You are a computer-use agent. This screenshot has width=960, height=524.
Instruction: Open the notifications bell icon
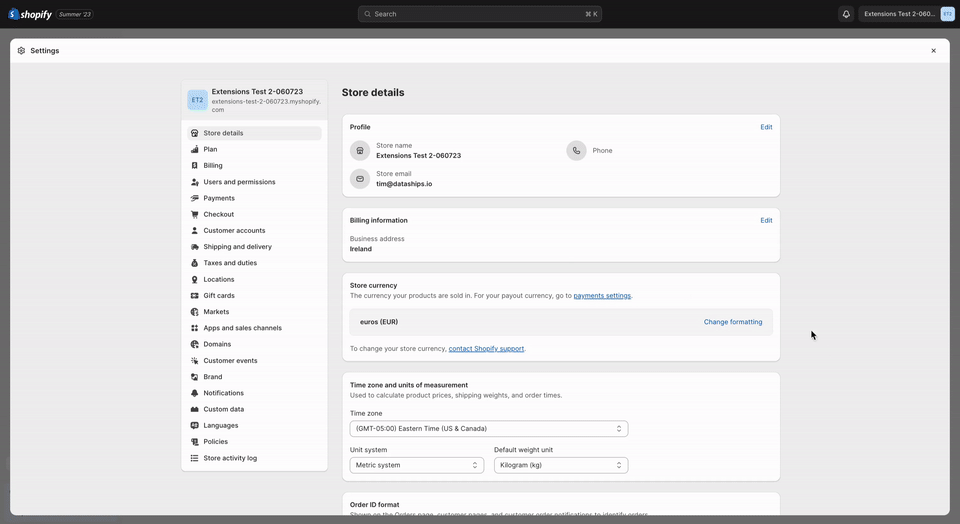(846, 14)
